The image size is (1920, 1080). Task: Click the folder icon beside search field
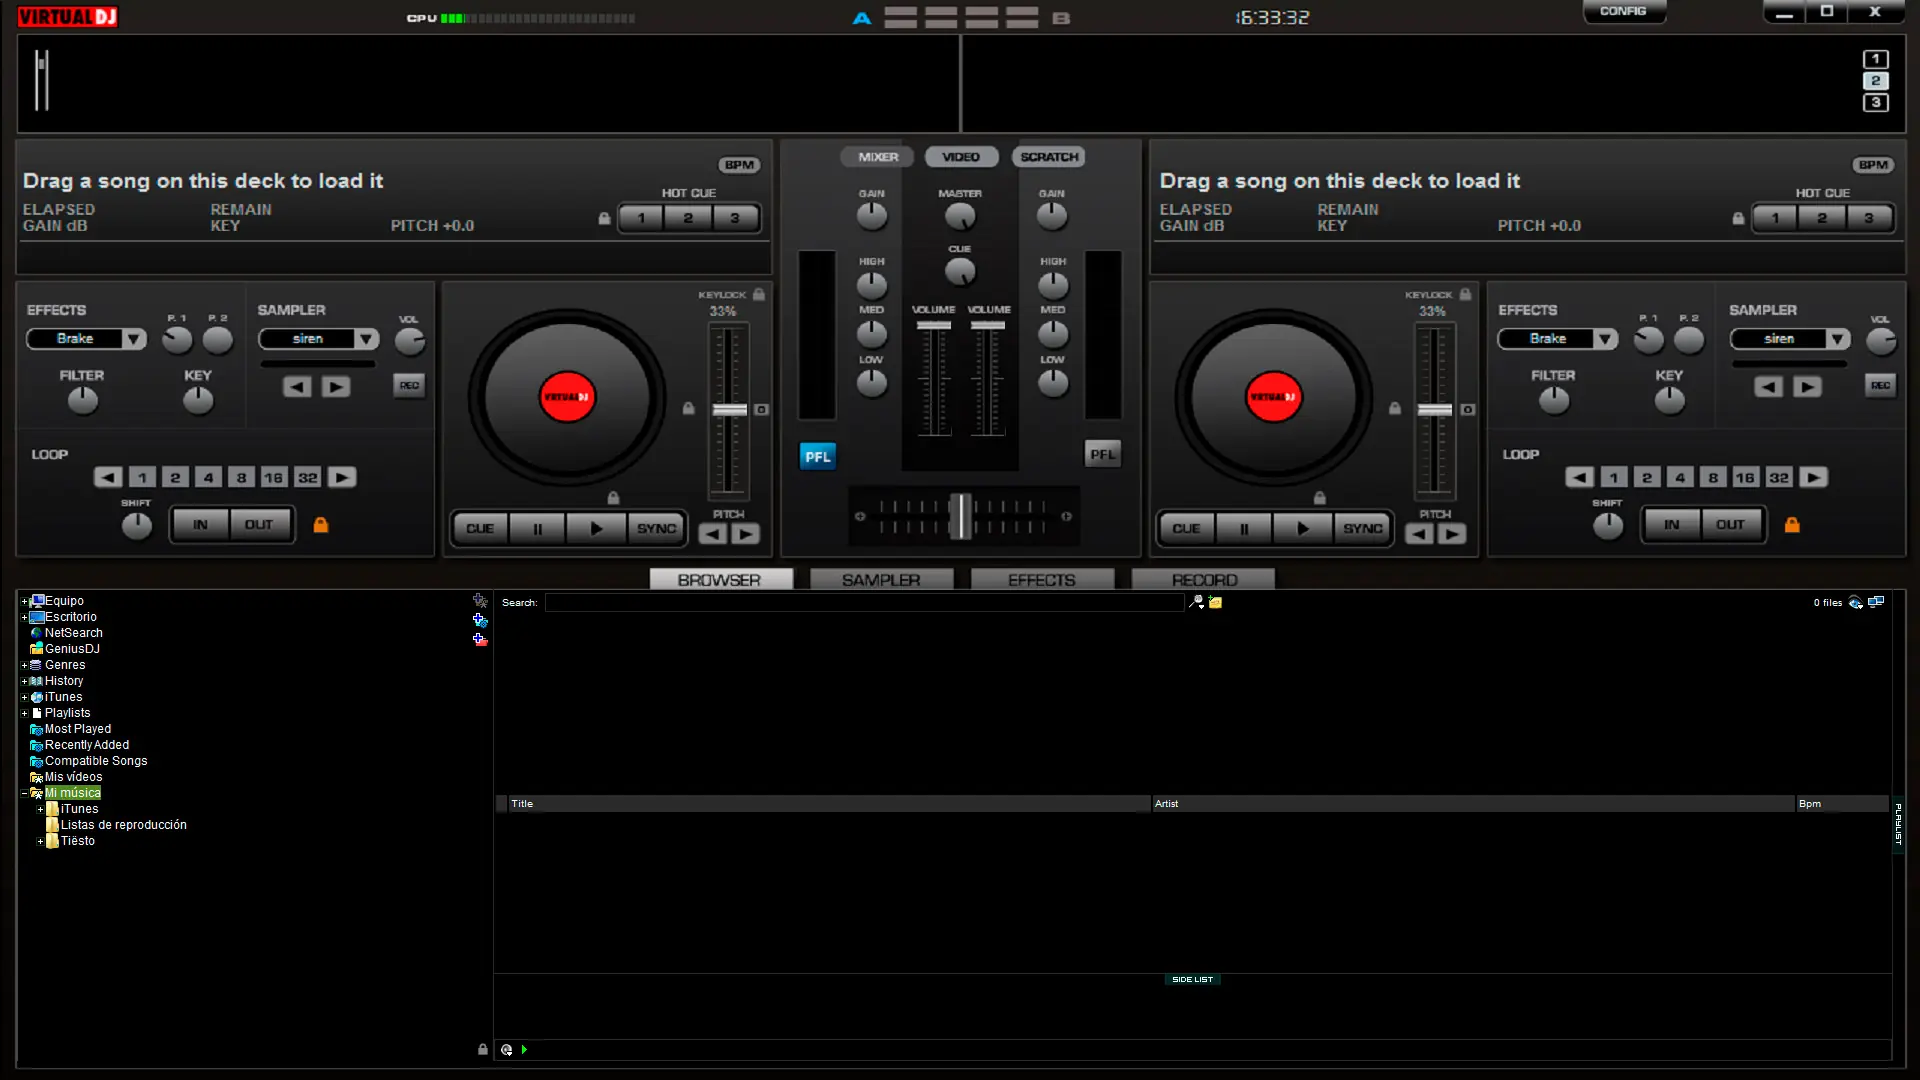coord(1215,602)
